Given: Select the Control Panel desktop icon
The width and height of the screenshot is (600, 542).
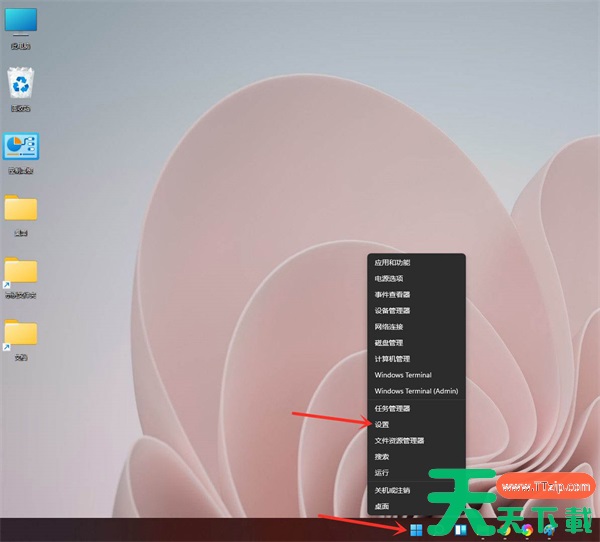Looking at the screenshot, I should tap(21, 153).
